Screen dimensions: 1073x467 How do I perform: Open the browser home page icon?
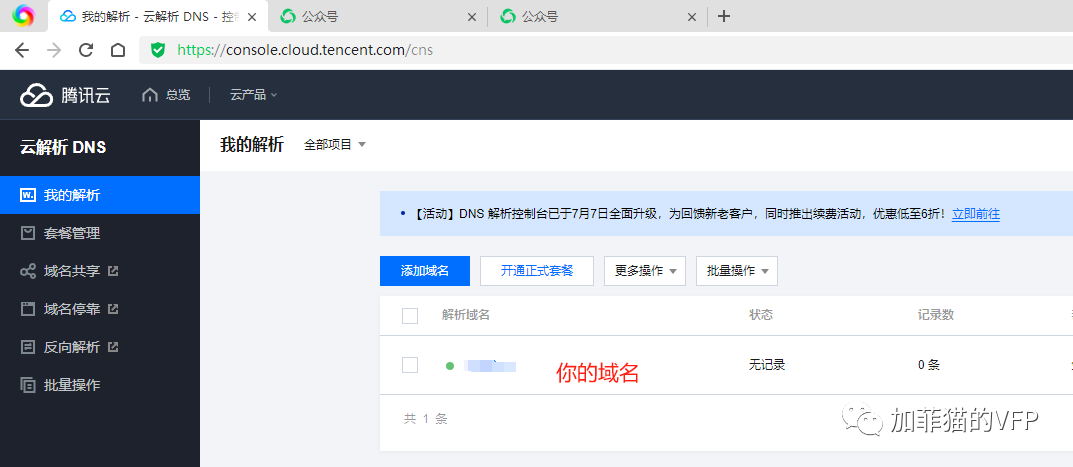tap(118, 50)
